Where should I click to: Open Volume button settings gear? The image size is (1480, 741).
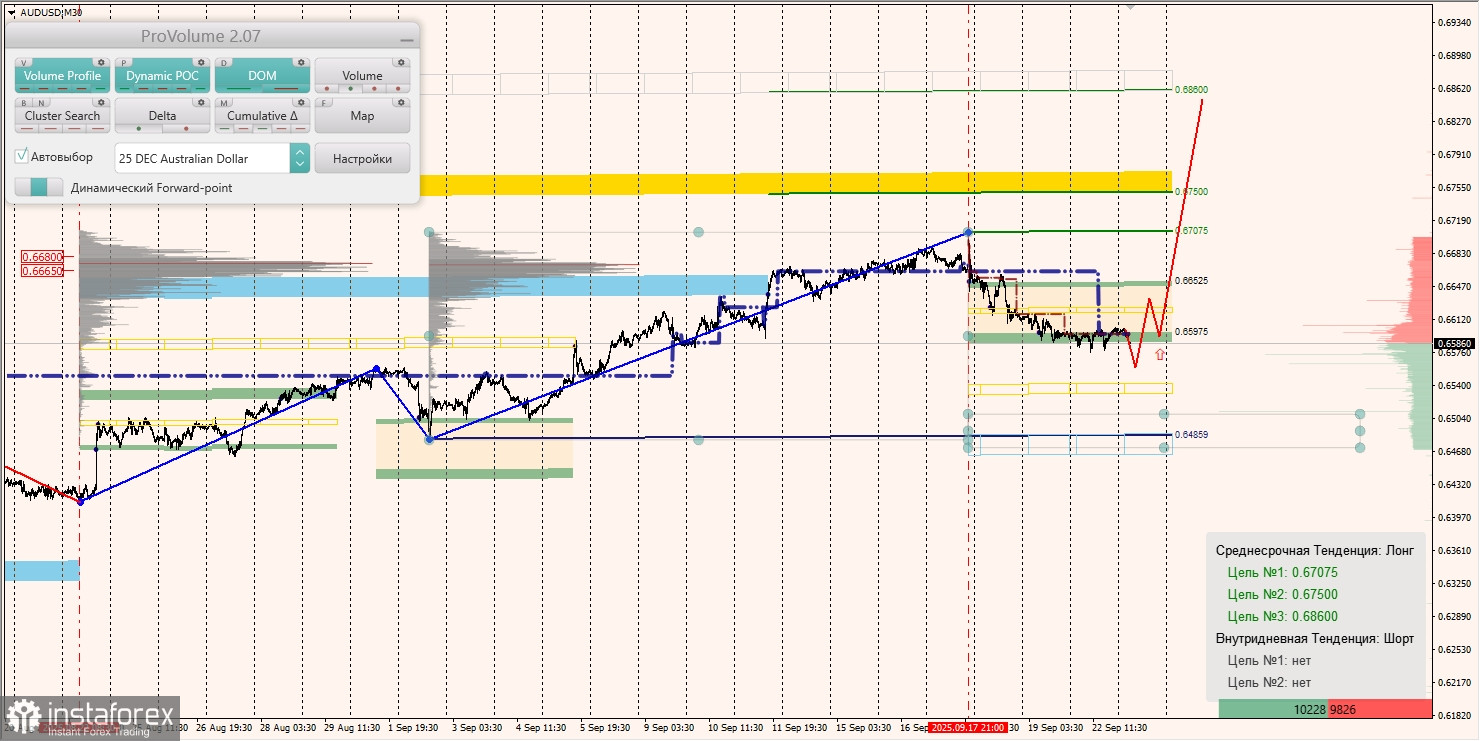coord(401,62)
